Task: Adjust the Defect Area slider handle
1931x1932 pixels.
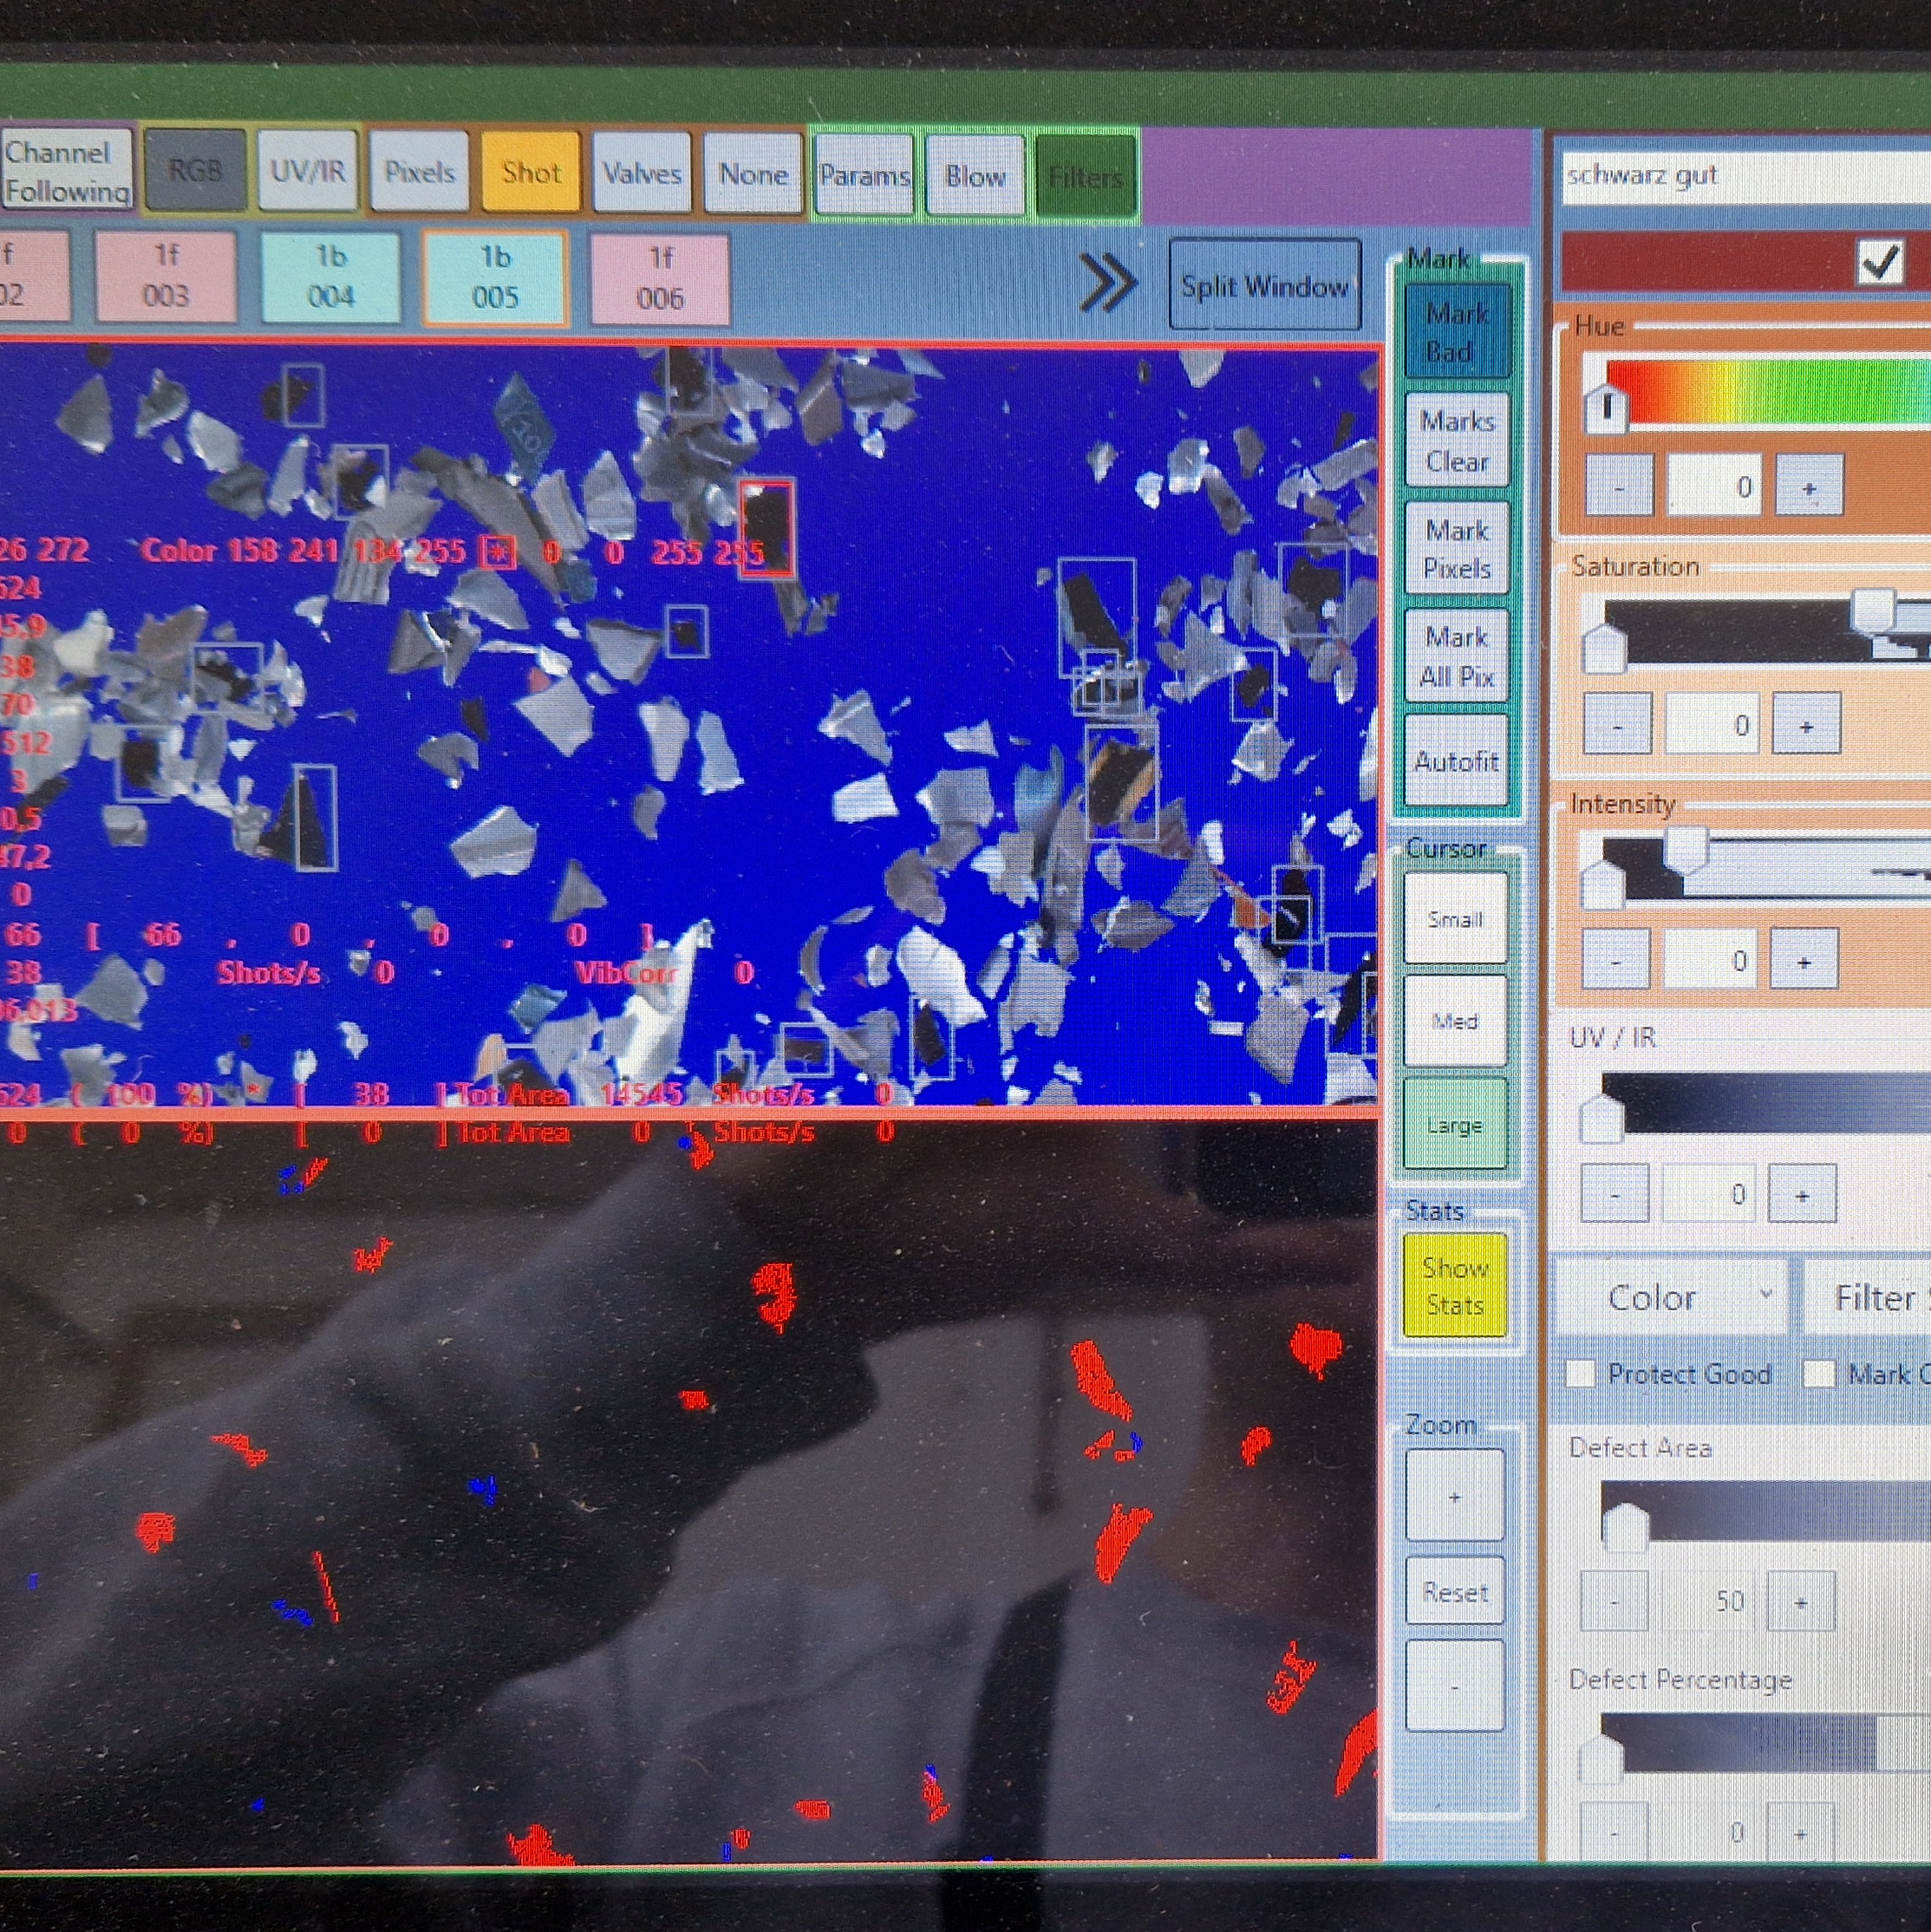Action: (x=1625, y=1527)
